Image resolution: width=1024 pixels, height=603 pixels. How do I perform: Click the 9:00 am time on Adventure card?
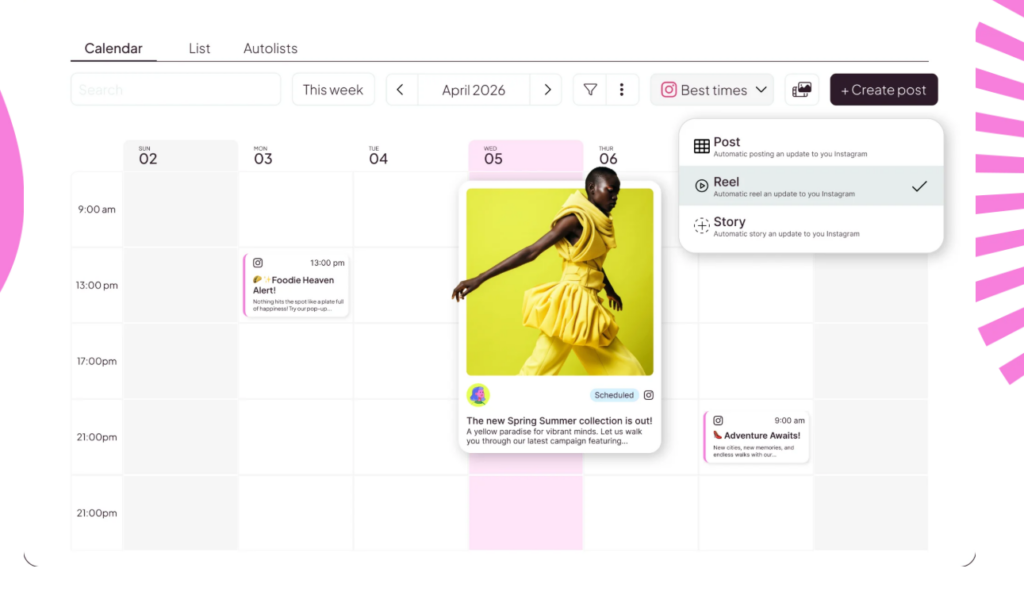(x=790, y=421)
